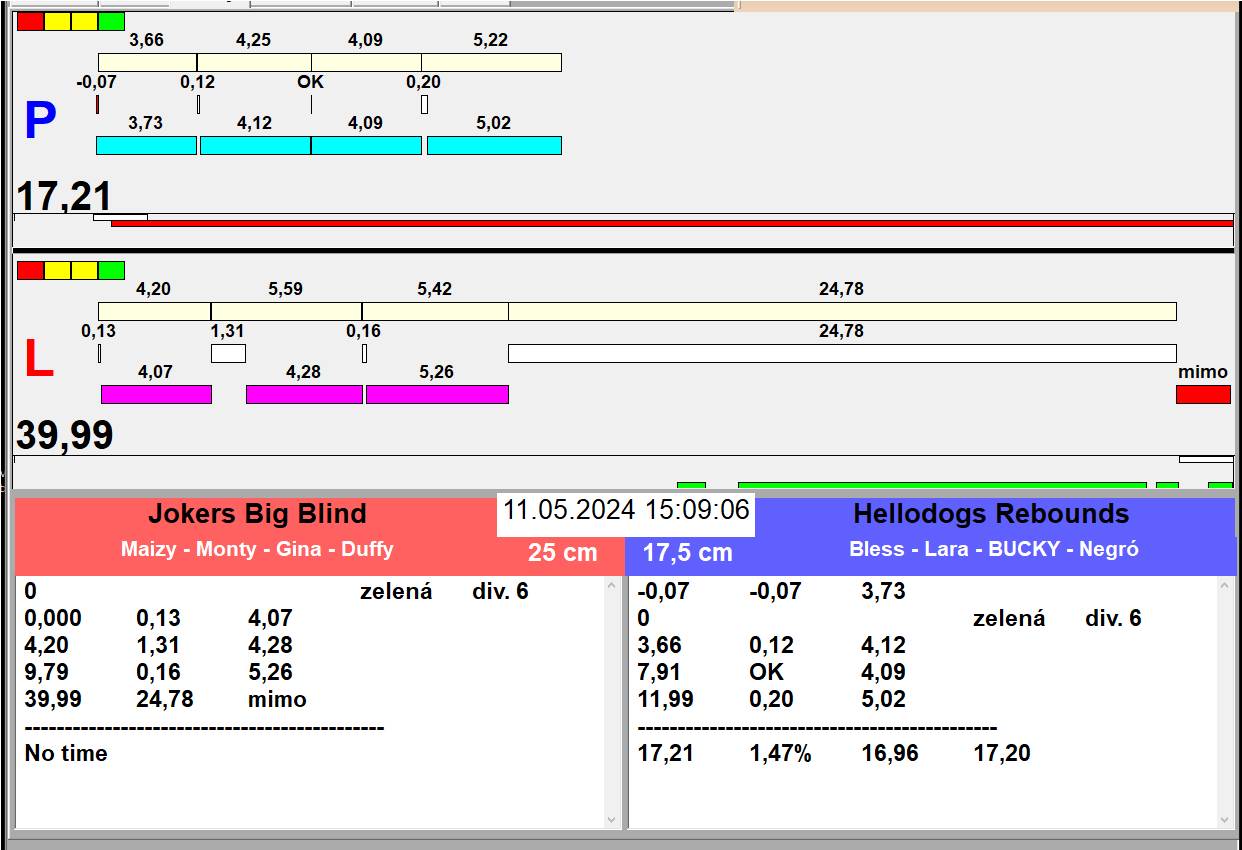Click the green start light in lane L
The width and height of the screenshot is (1242, 850).
[112, 270]
